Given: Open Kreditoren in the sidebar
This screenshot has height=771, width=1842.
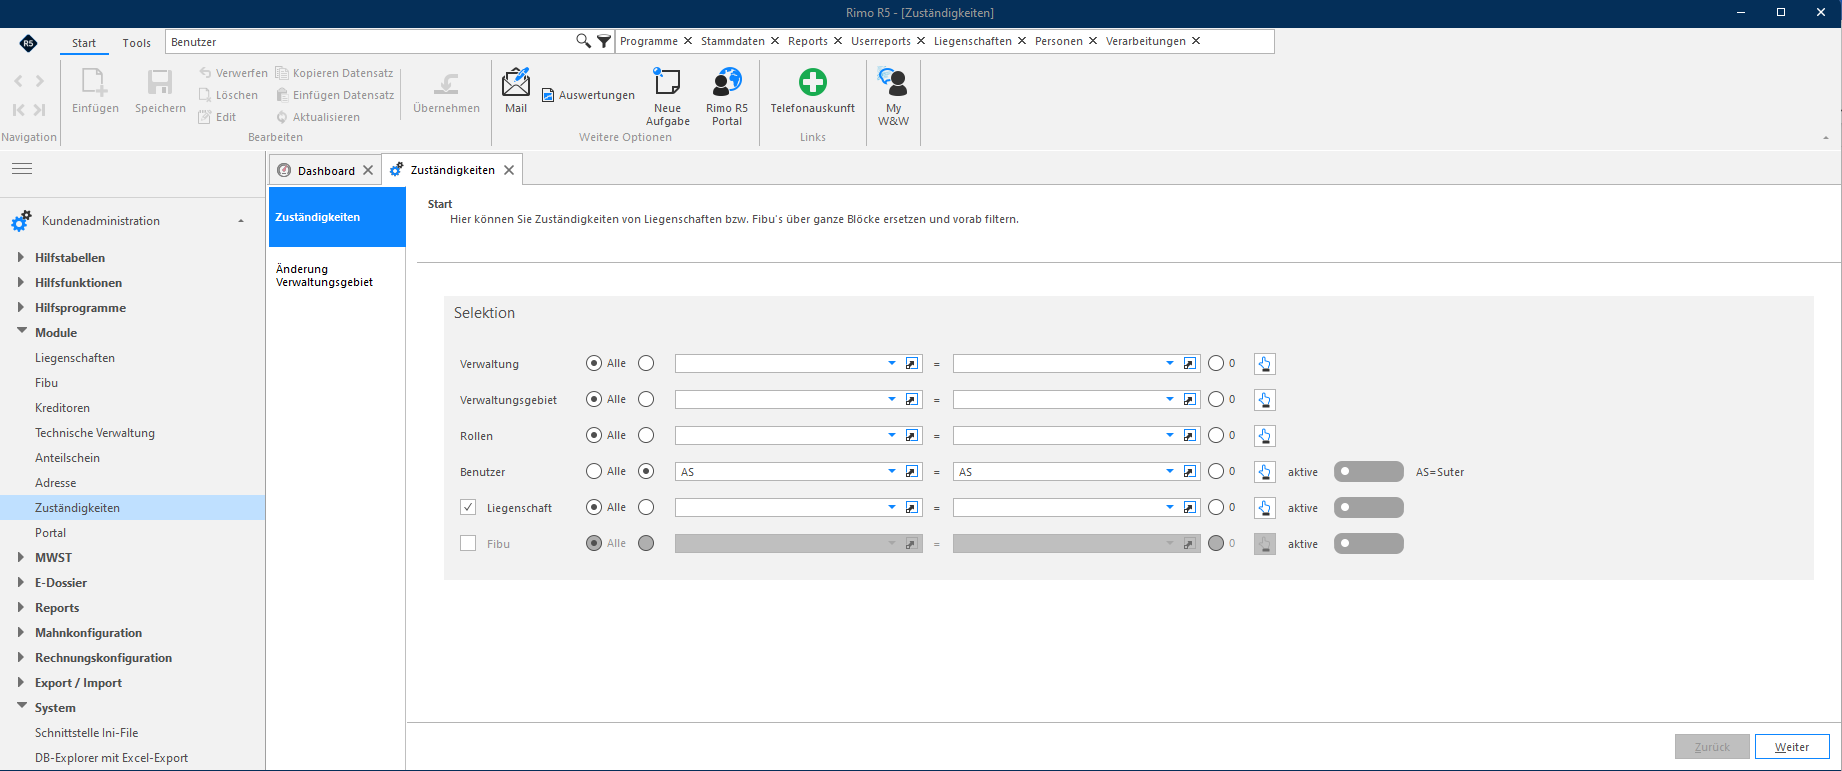Looking at the screenshot, I should pos(62,408).
